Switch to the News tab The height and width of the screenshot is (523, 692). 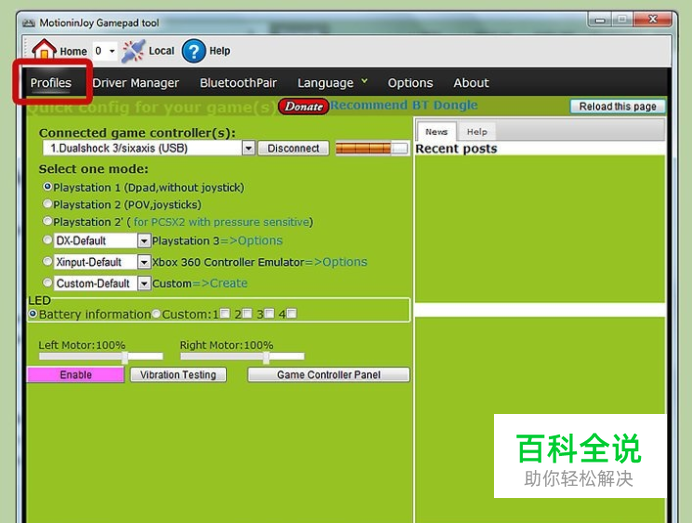click(436, 132)
